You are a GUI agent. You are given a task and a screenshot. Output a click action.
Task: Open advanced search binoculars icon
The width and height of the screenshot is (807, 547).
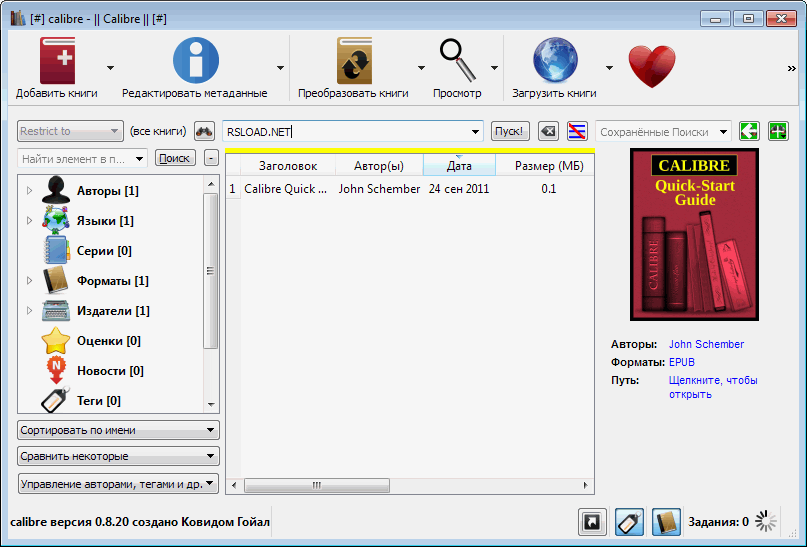click(204, 131)
